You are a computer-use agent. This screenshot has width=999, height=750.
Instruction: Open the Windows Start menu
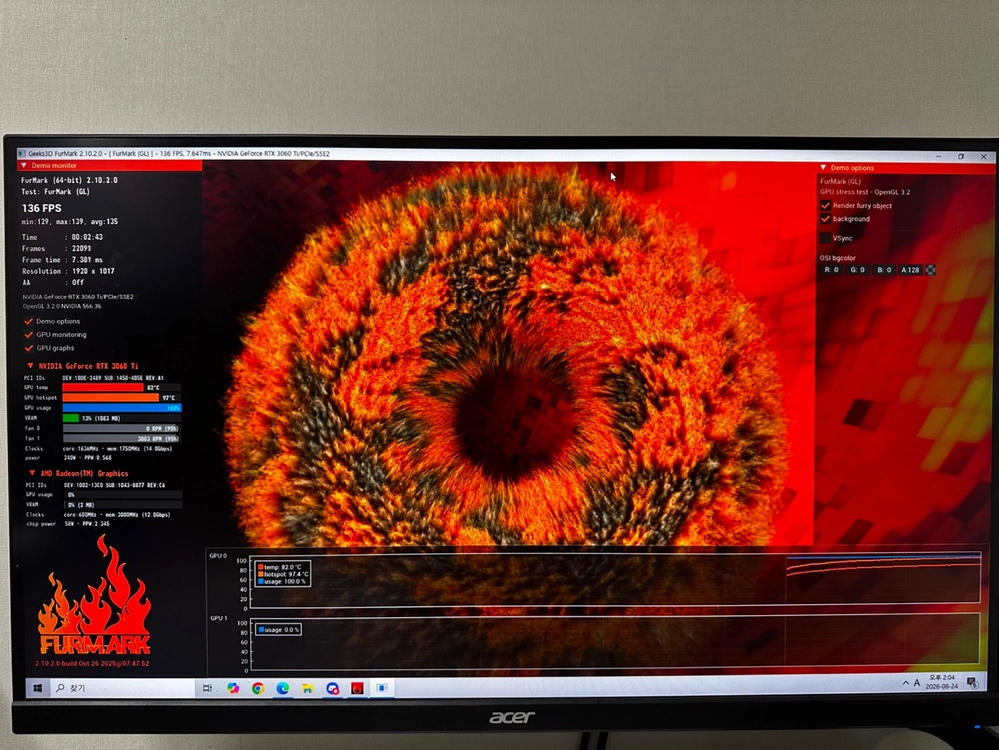[x=38, y=688]
